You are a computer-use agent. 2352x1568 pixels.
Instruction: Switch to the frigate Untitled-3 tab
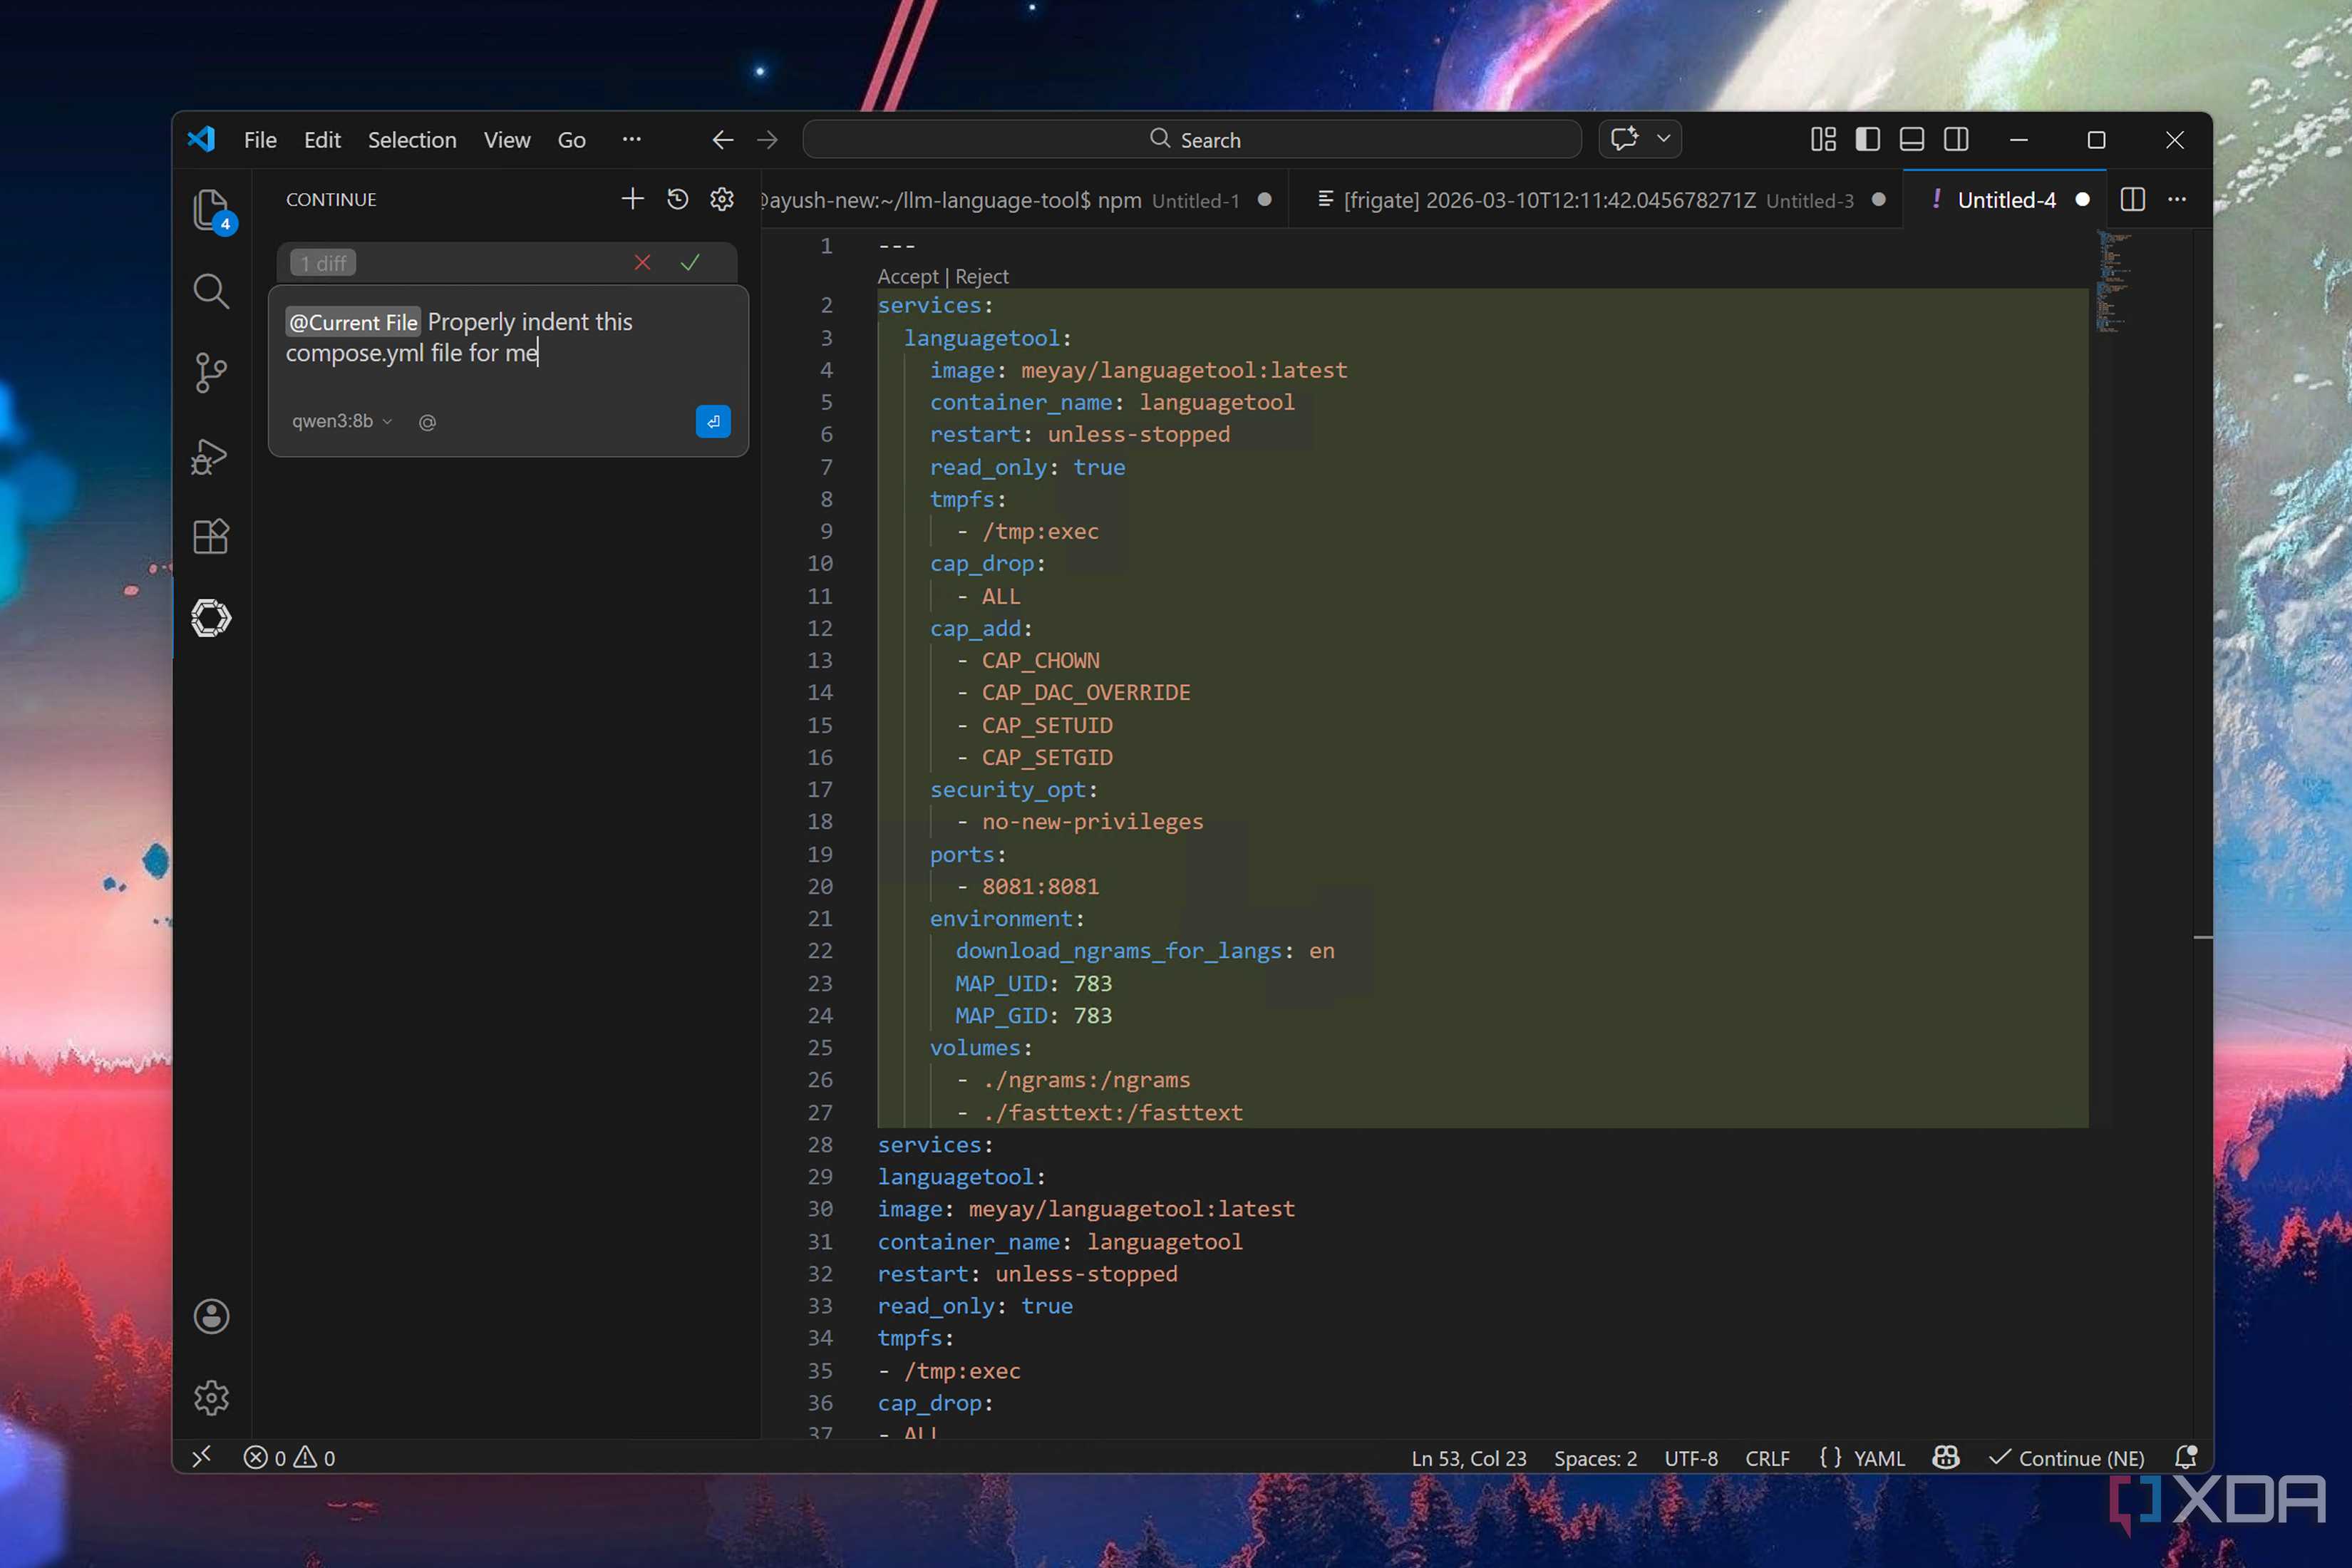[x=1597, y=200]
